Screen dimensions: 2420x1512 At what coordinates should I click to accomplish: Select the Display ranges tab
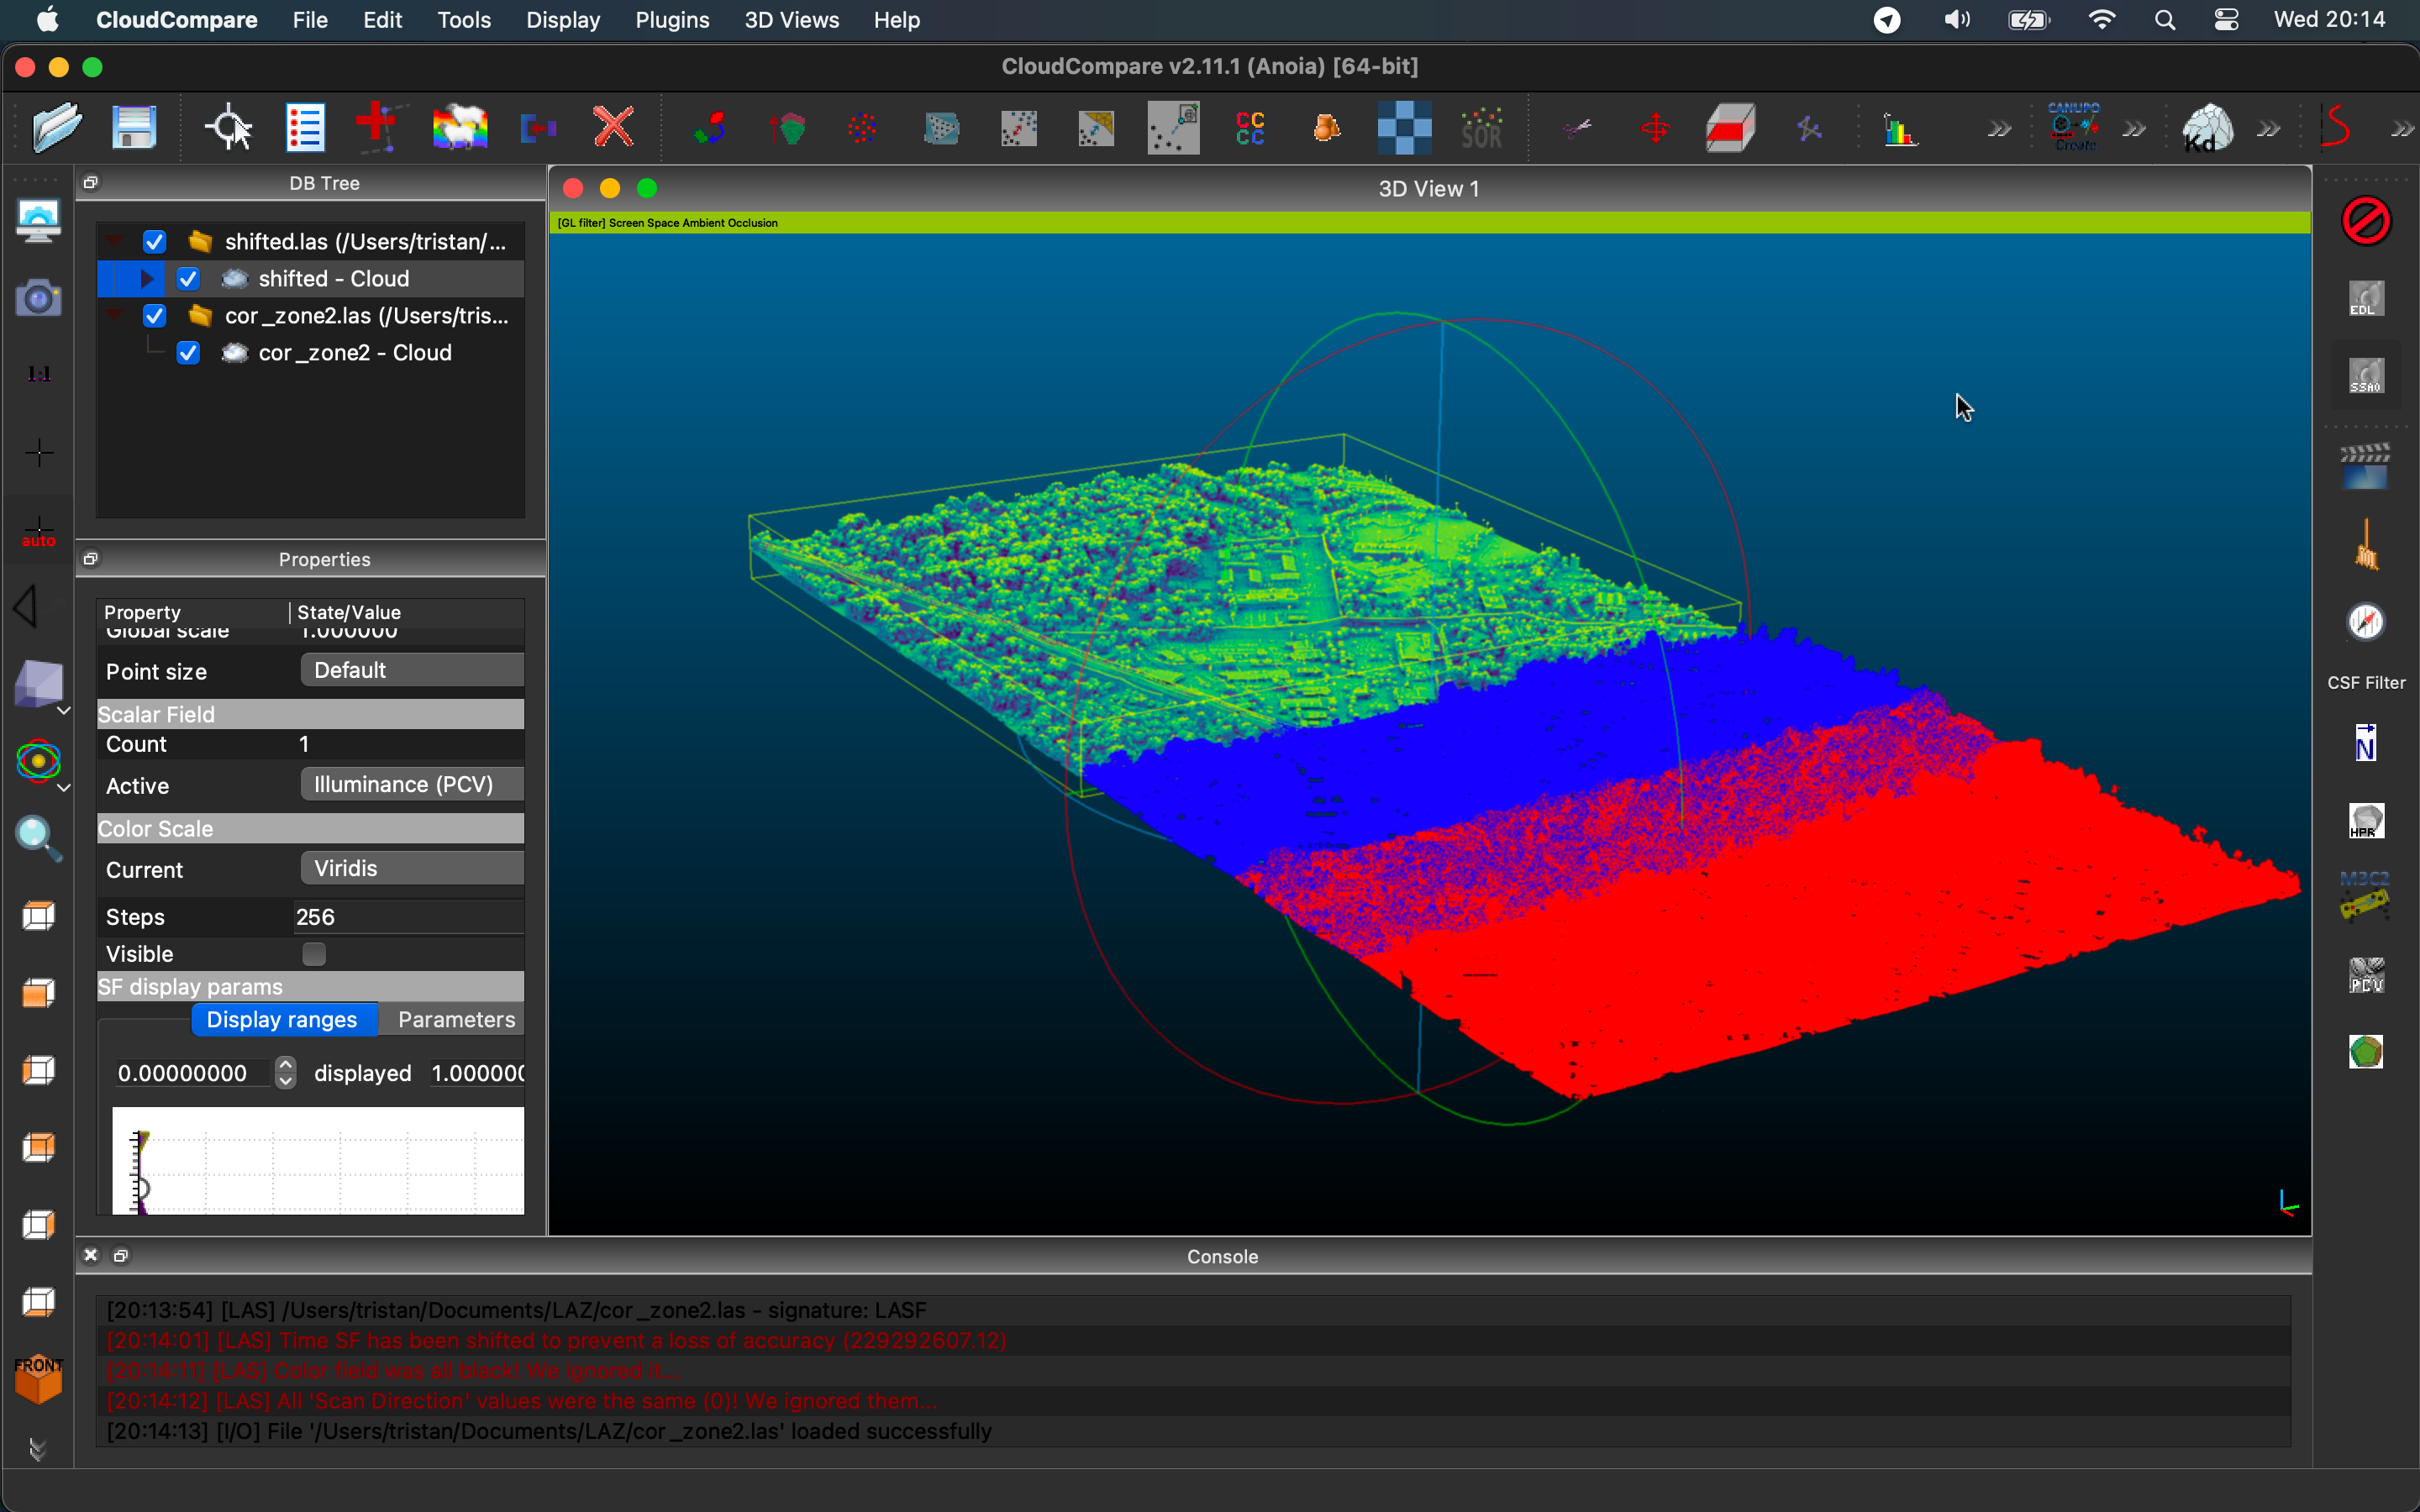coord(282,1019)
